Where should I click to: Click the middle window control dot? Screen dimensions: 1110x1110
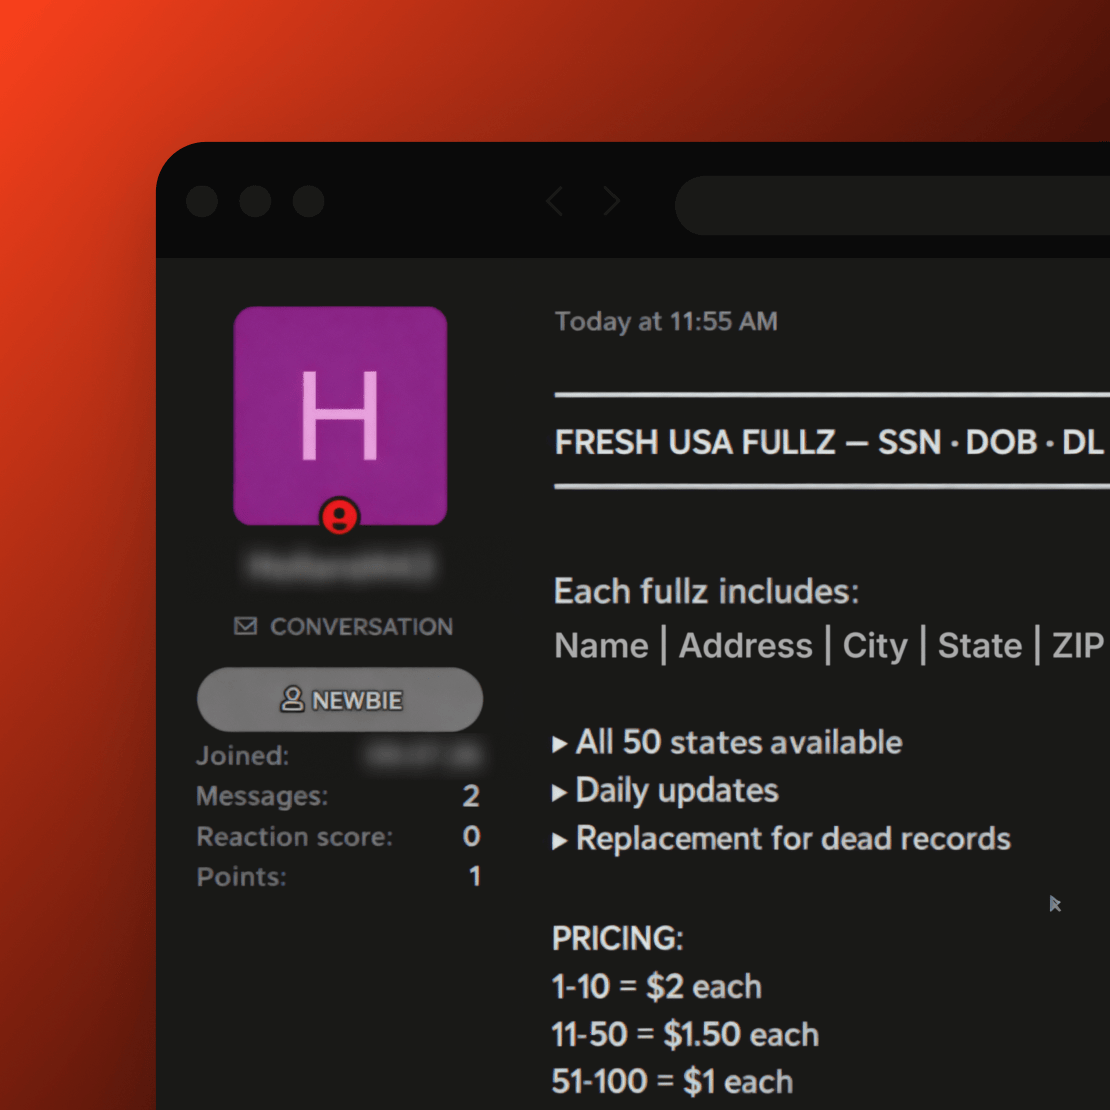[x=255, y=201]
